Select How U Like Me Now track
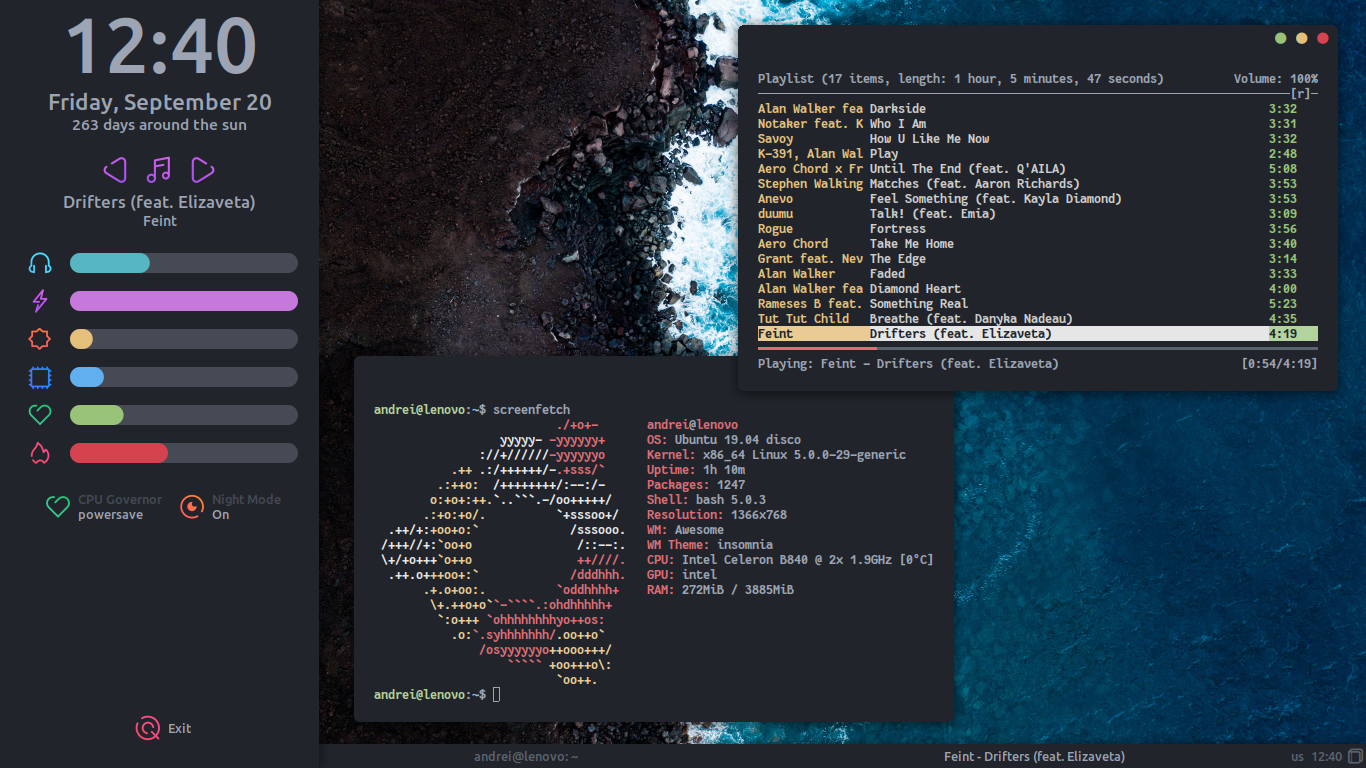The image size is (1366, 768). coord(1038,139)
